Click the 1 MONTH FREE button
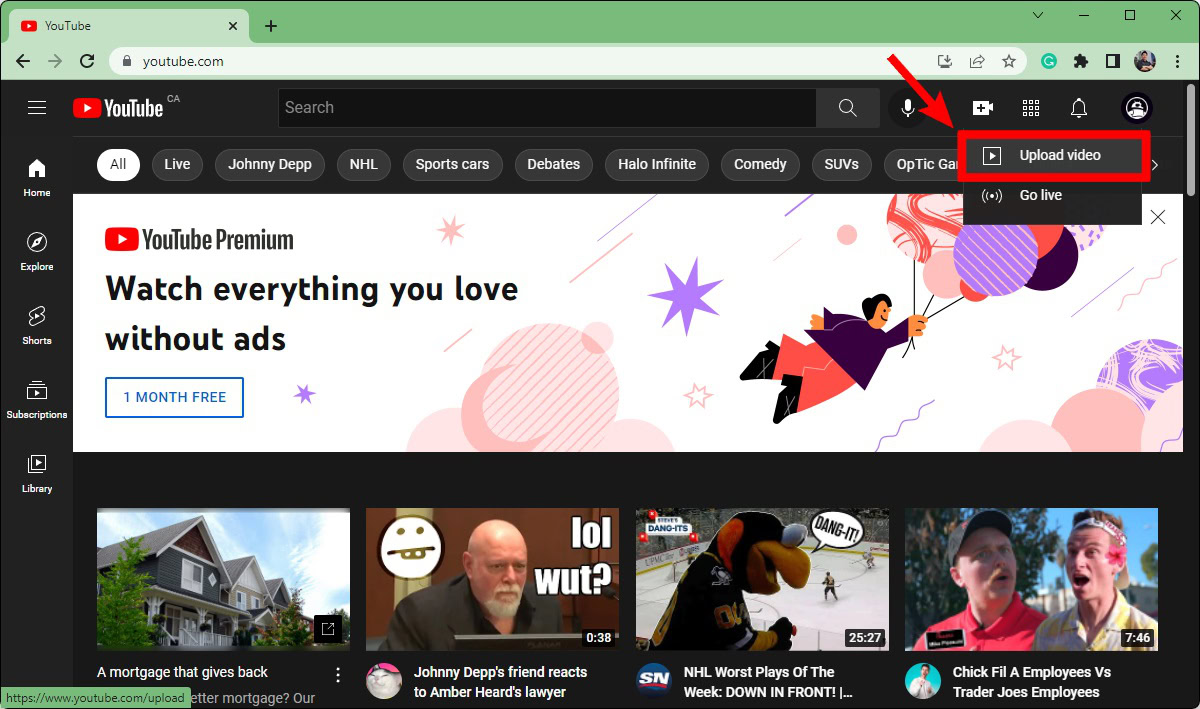This screenshot has height=709, width=1200. pos(175,397)
